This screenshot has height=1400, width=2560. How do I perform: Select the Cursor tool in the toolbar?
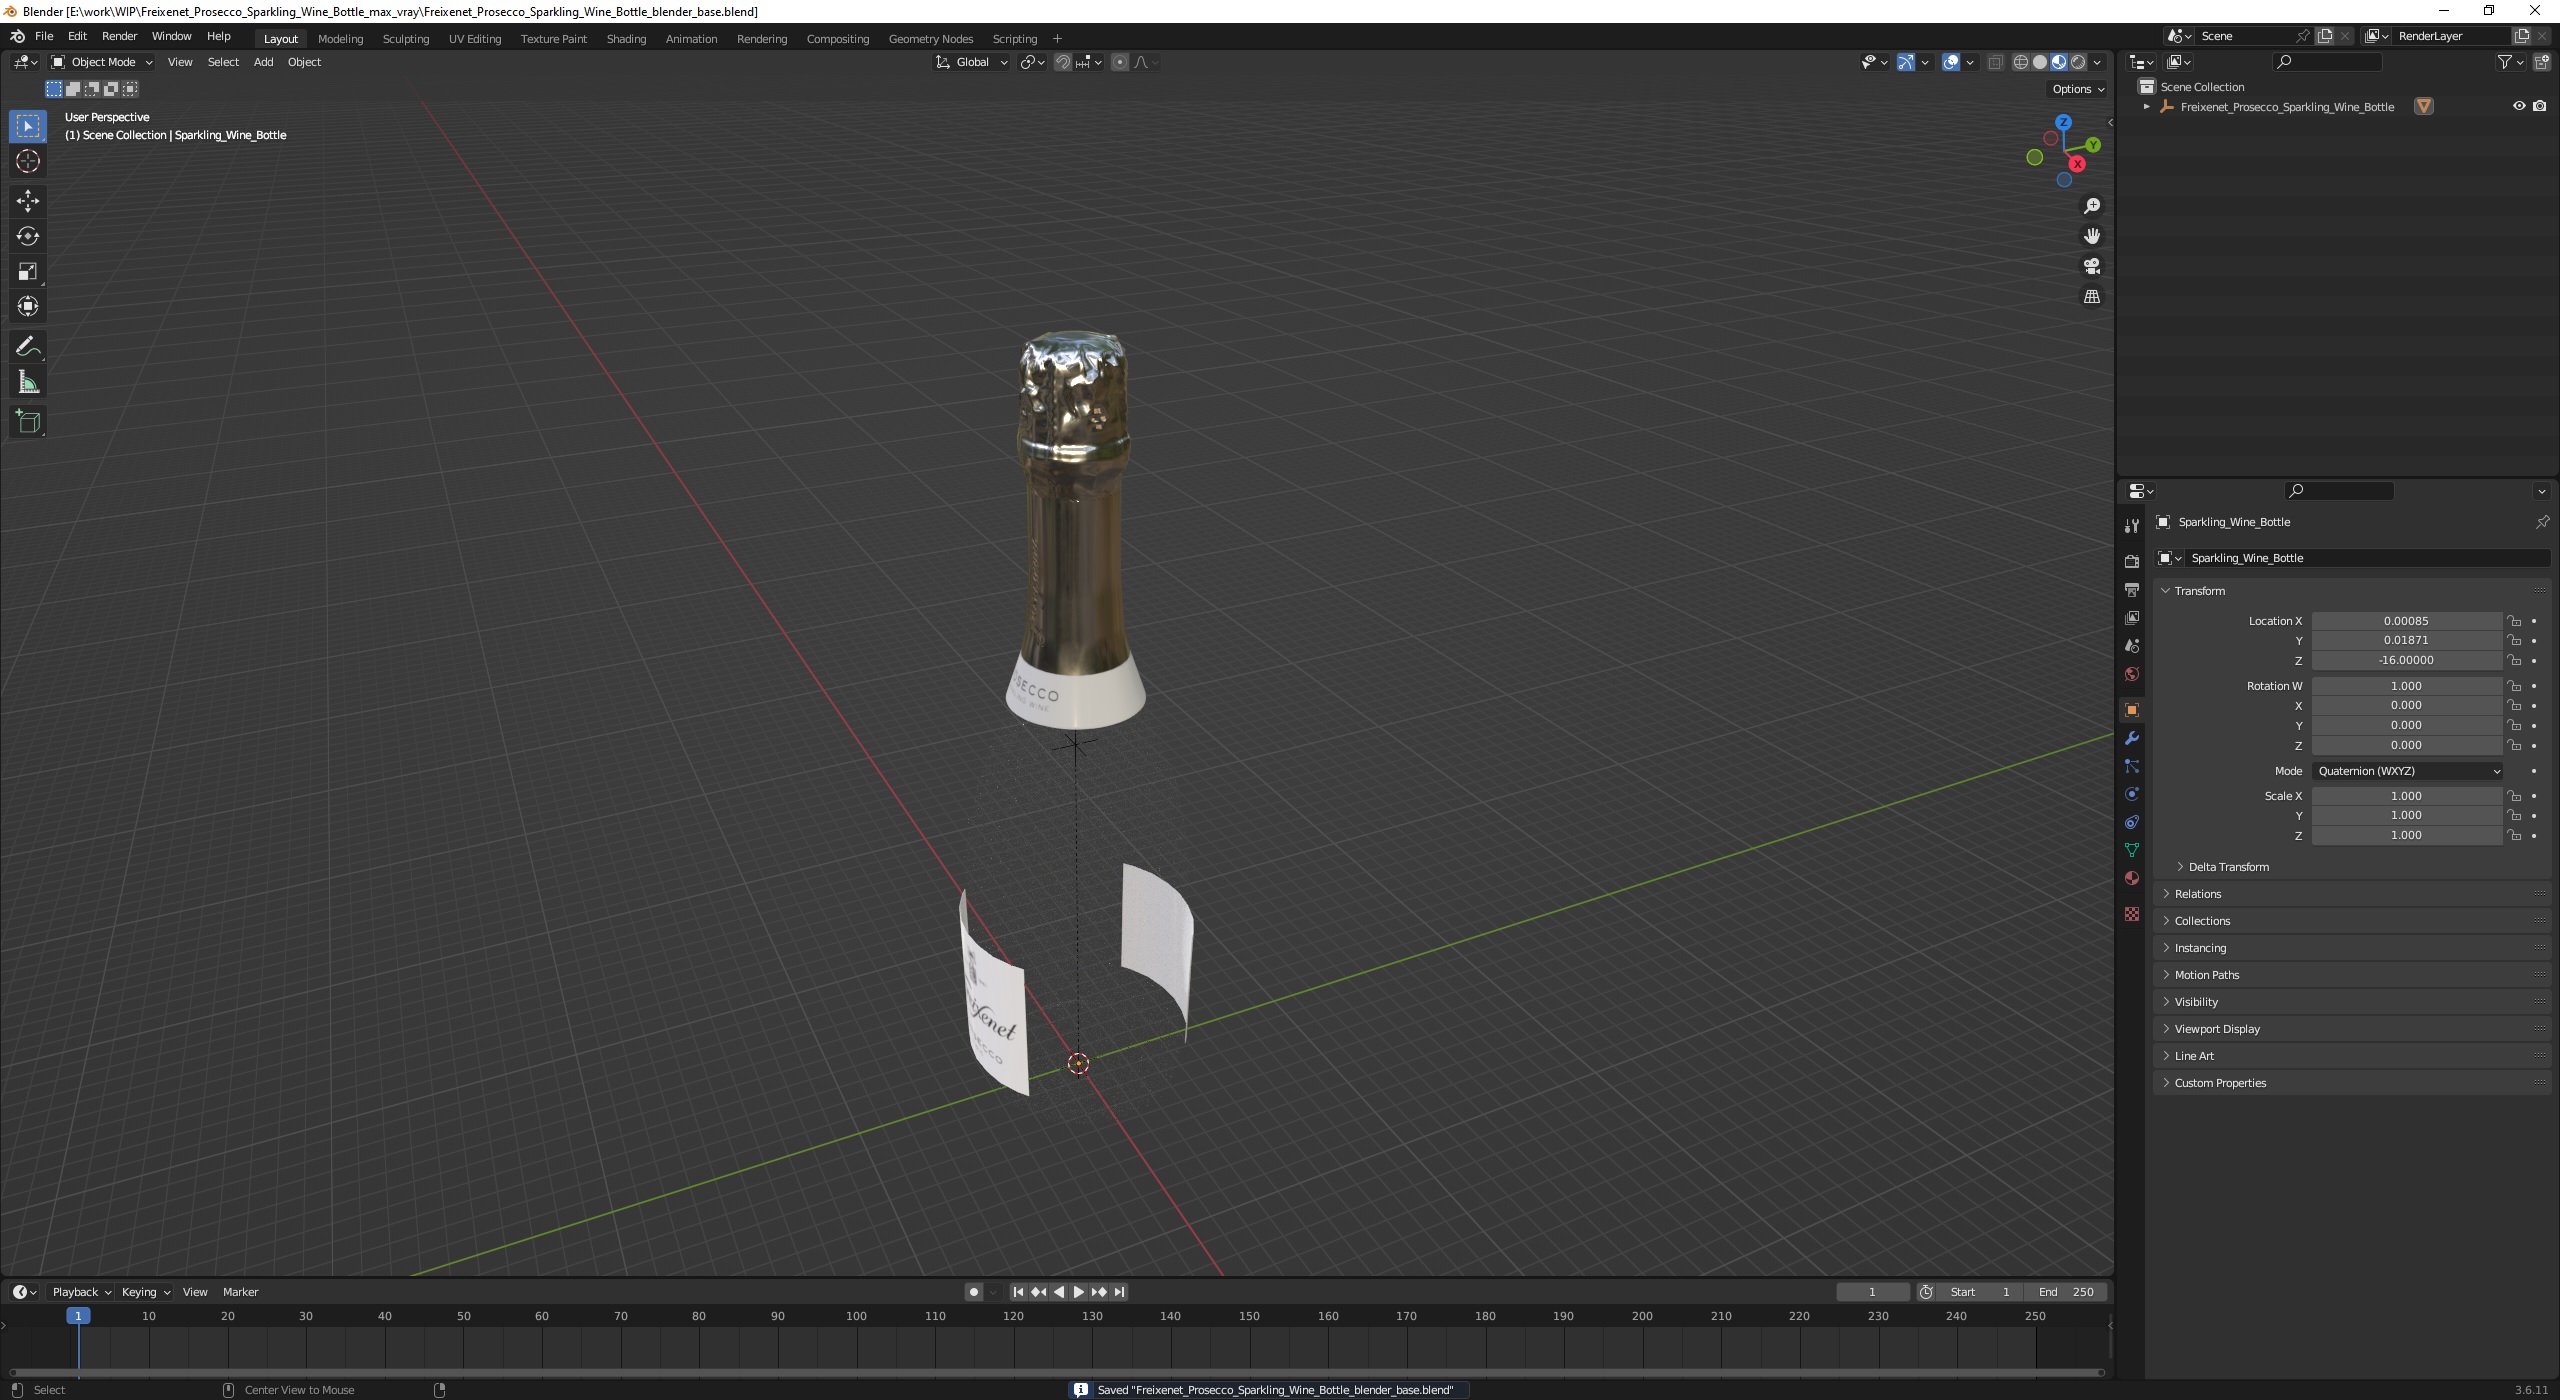click(28, 161)
